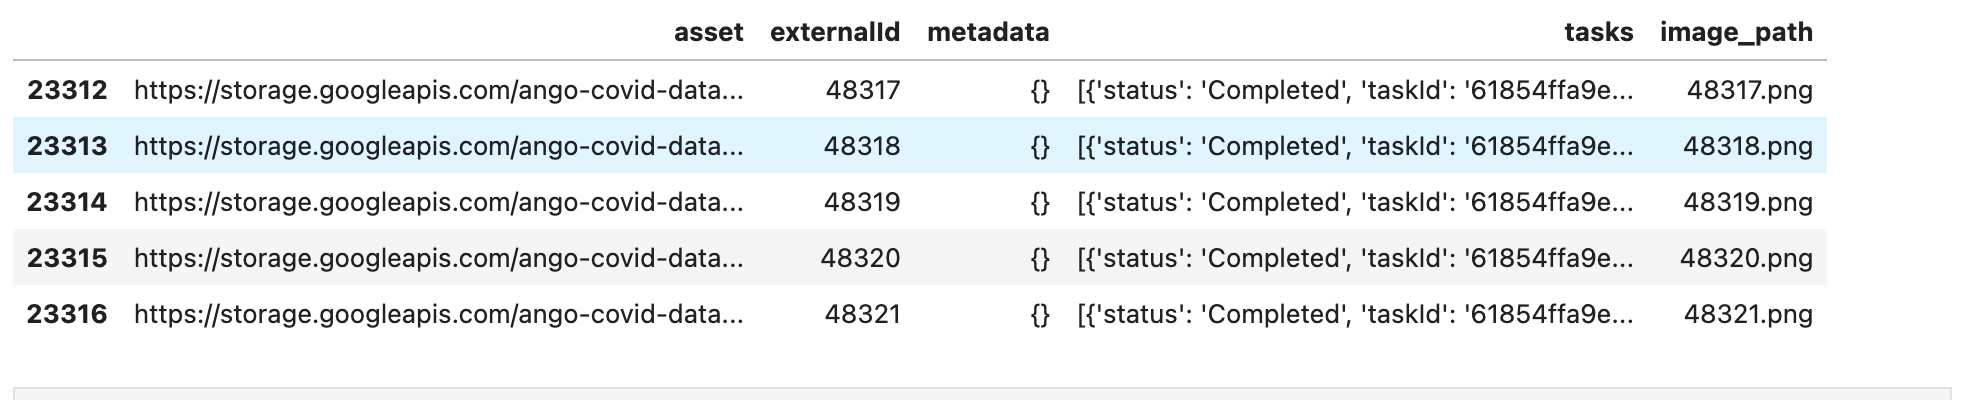Click externalId value 48320
The image size is (1972, 400).
(x=860, y=258)
